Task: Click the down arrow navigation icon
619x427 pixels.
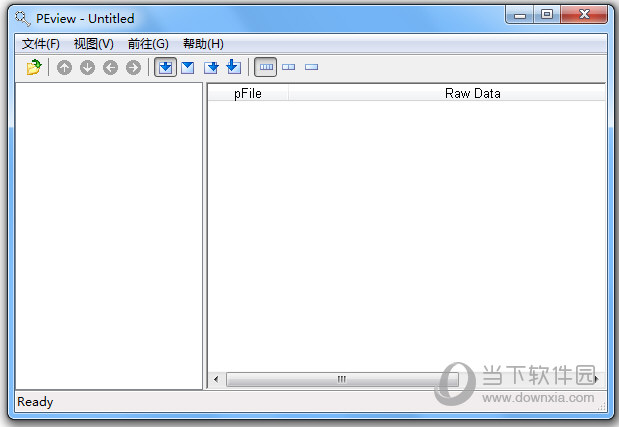Action: point(87,67)
